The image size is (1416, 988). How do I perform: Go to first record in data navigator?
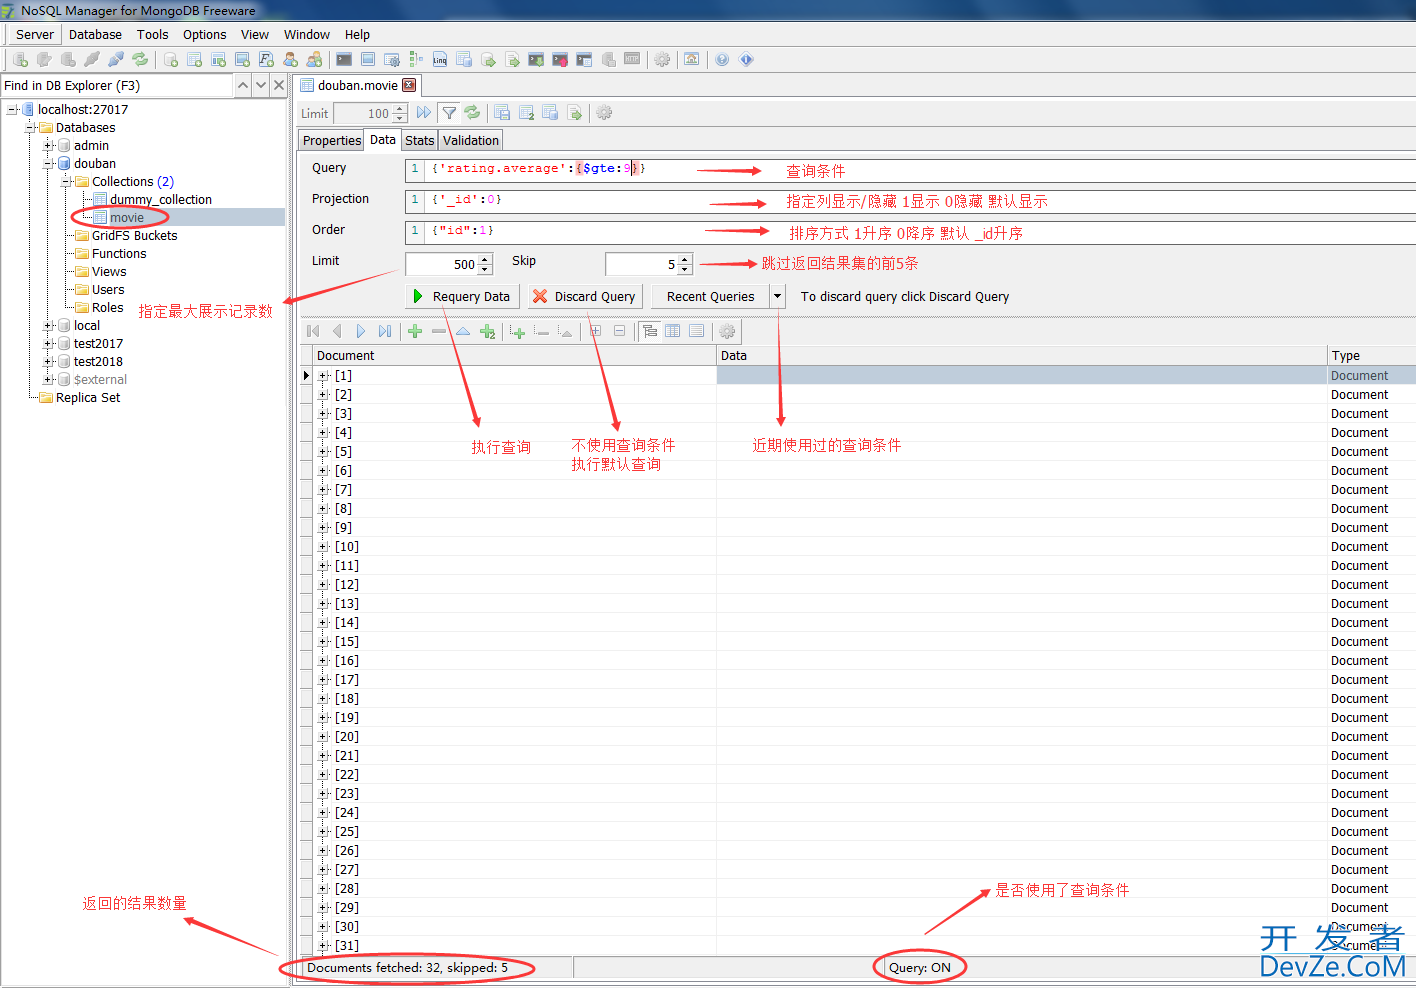tap(313, 331)
